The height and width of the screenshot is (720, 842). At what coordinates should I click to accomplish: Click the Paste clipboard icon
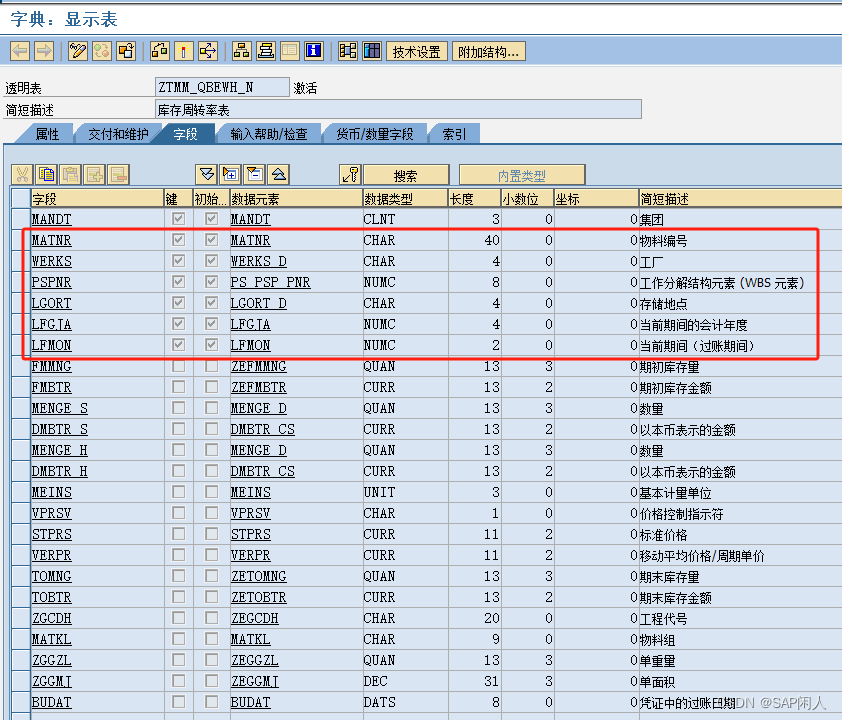pos(70,175)
